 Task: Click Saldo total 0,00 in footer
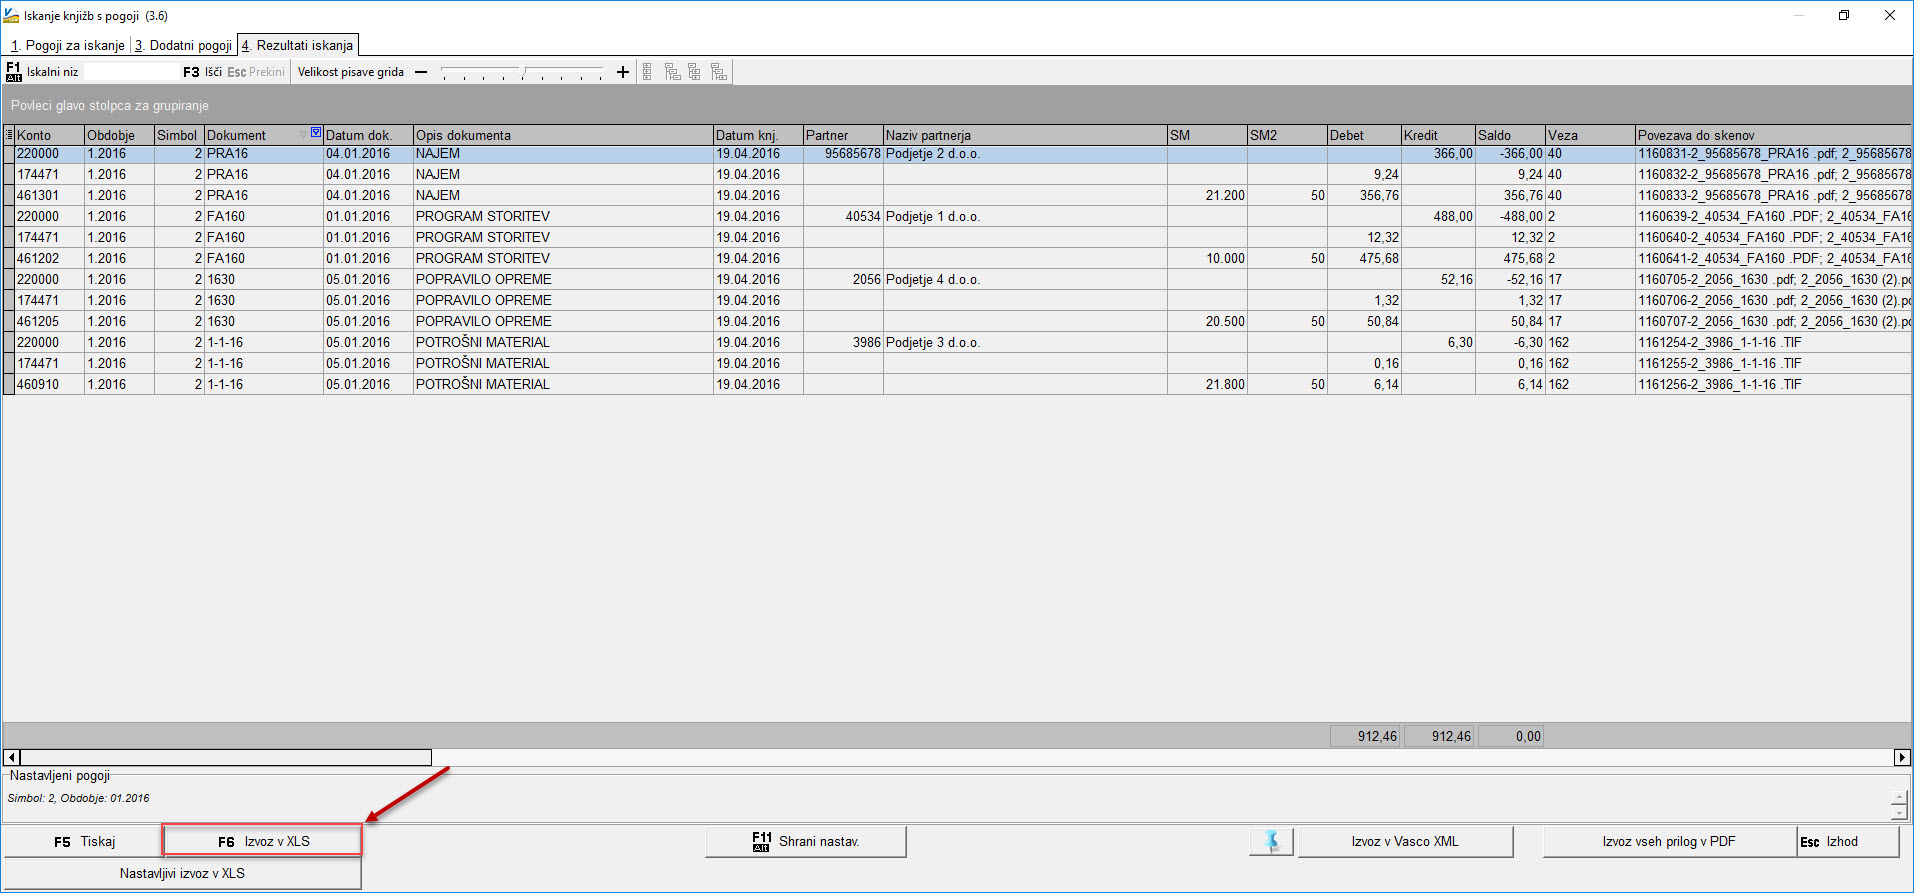coord(1510,736)
